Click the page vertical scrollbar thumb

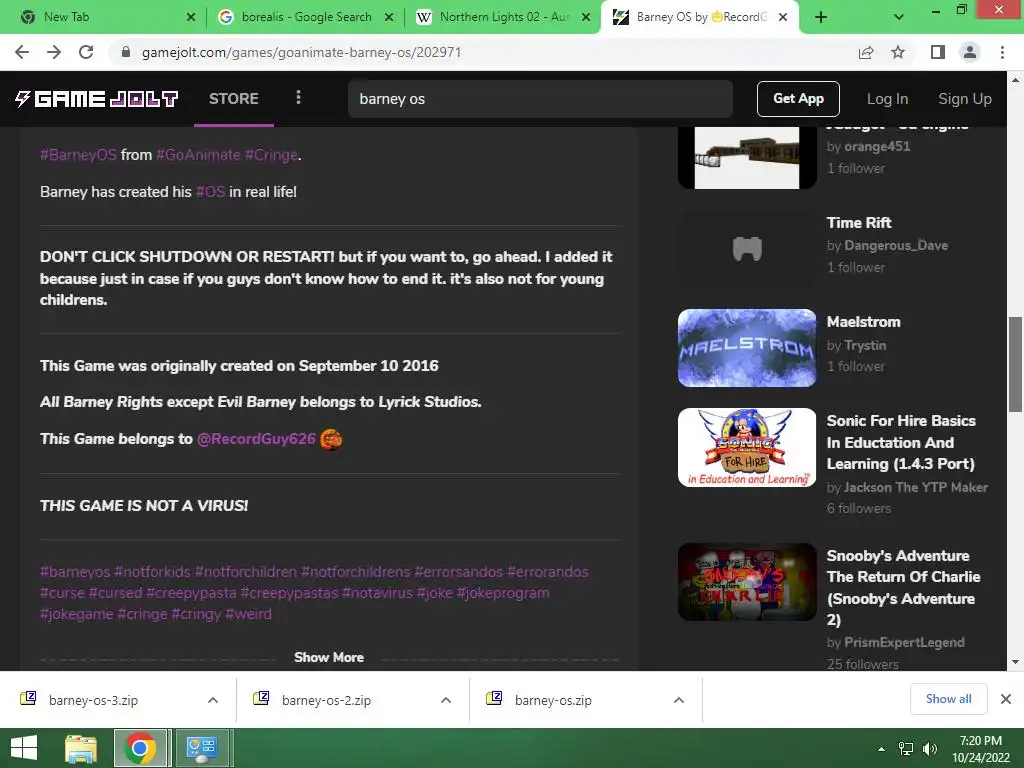click(1015, 364)
